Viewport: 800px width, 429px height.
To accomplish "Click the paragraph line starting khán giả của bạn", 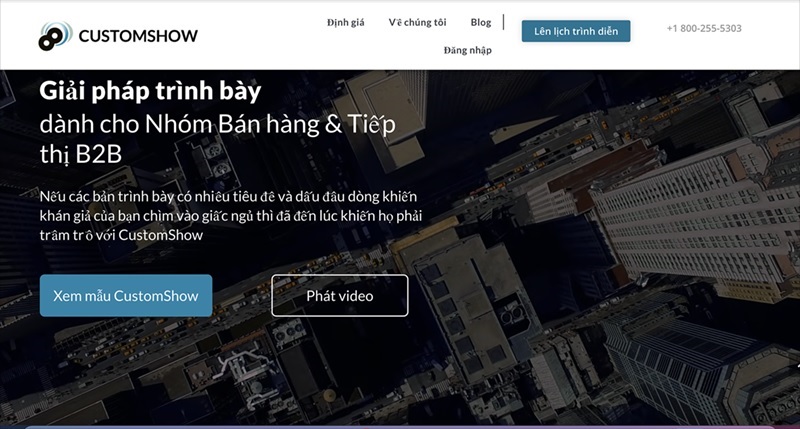I will pos(231,216).
